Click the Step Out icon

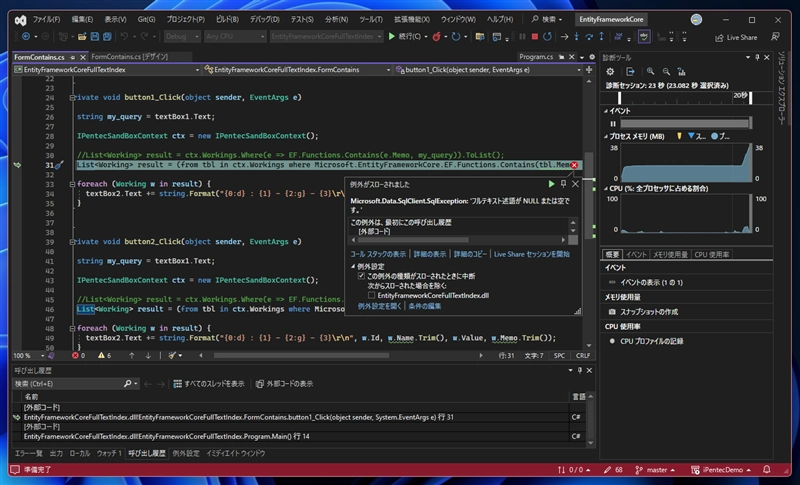pyautogui.click(x=602, y=37)
